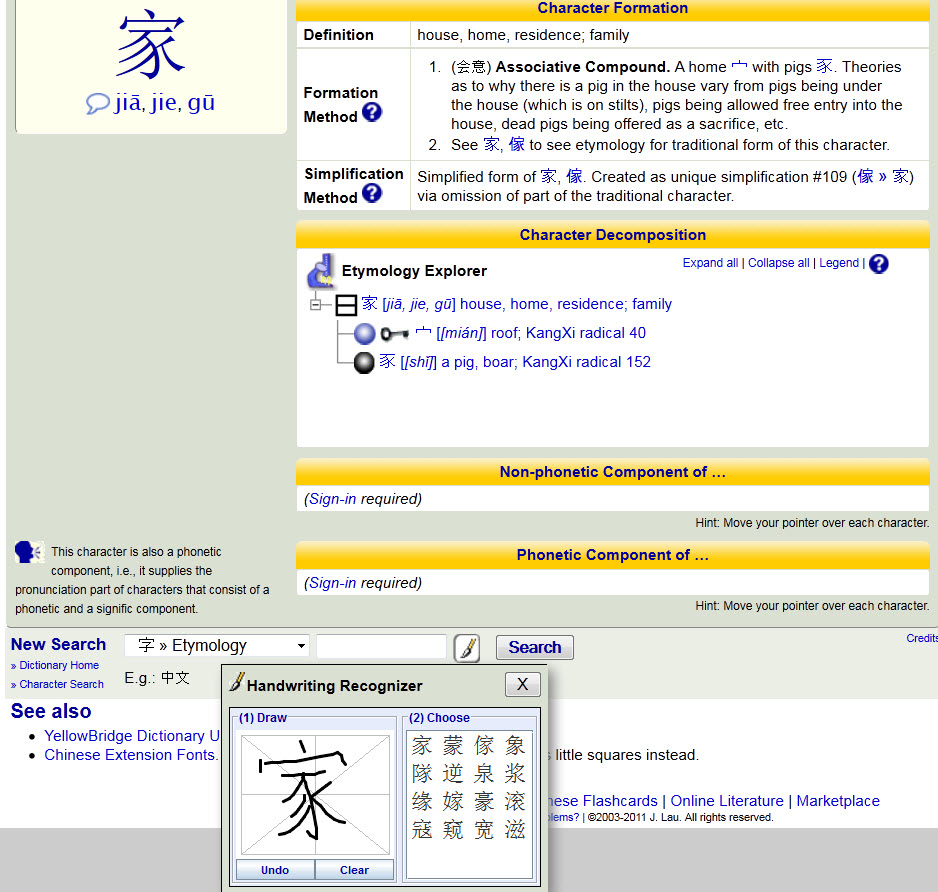The image size is (938, 892).
Task: Click Expand all in Character Decomposition
Action: point(710,262)
